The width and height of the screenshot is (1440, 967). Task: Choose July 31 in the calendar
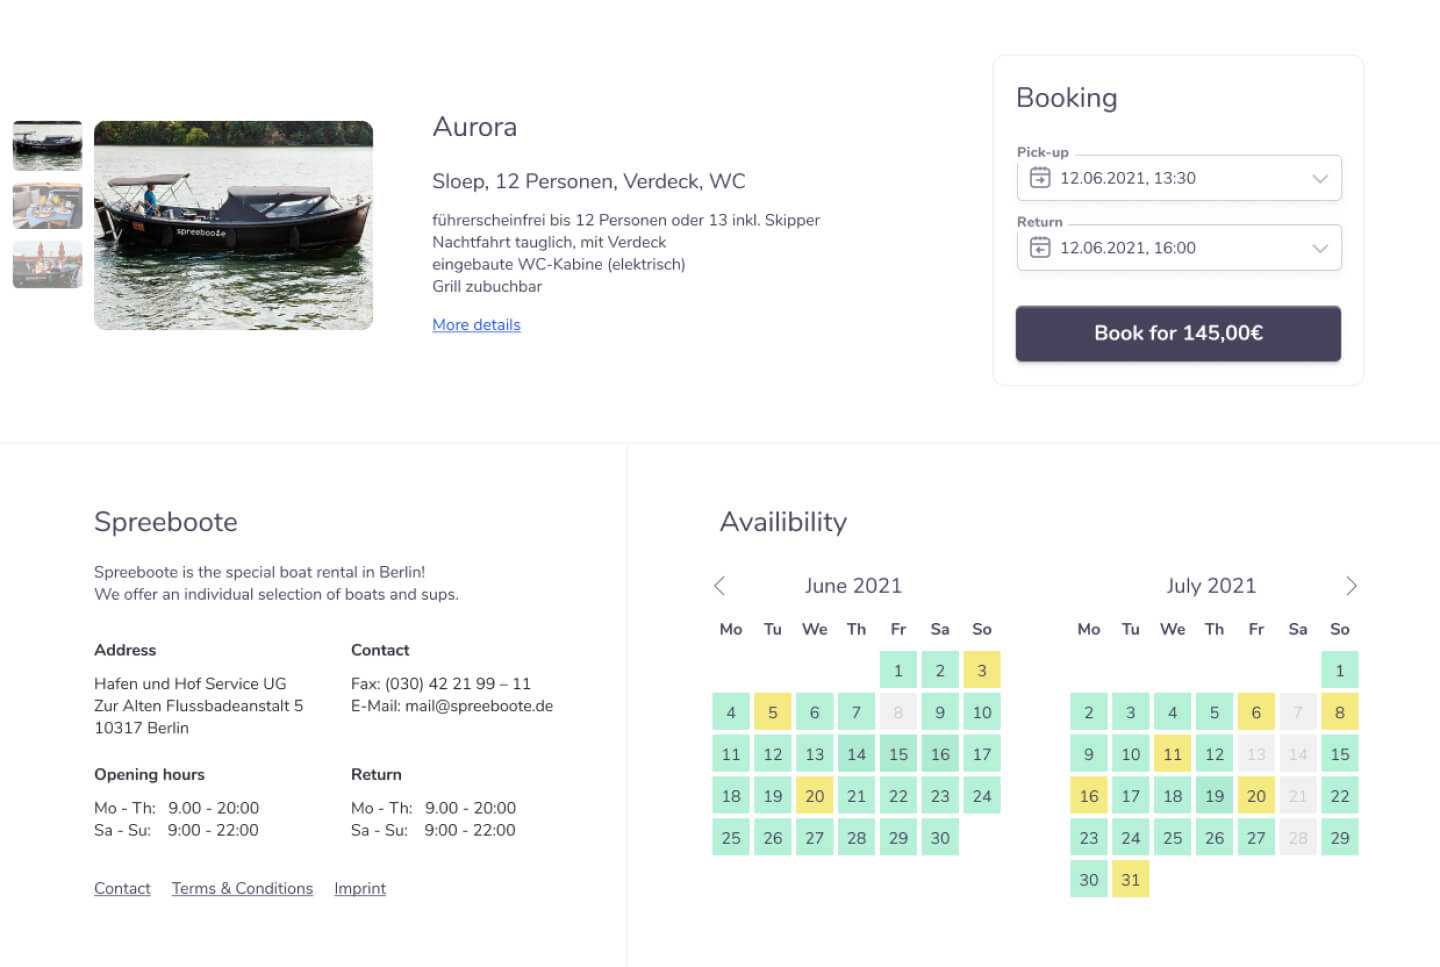[1130, 880]
